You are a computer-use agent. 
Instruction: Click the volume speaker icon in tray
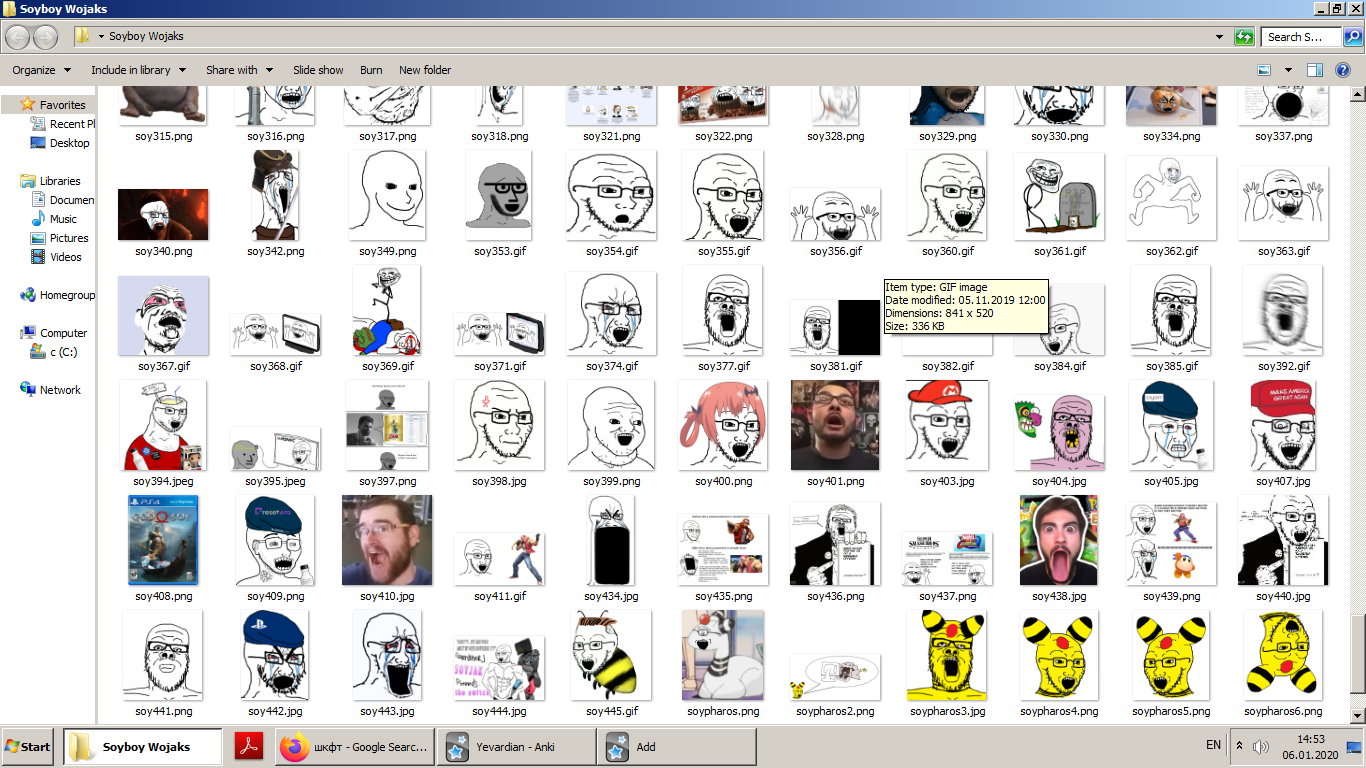[x=1261, y=747]
